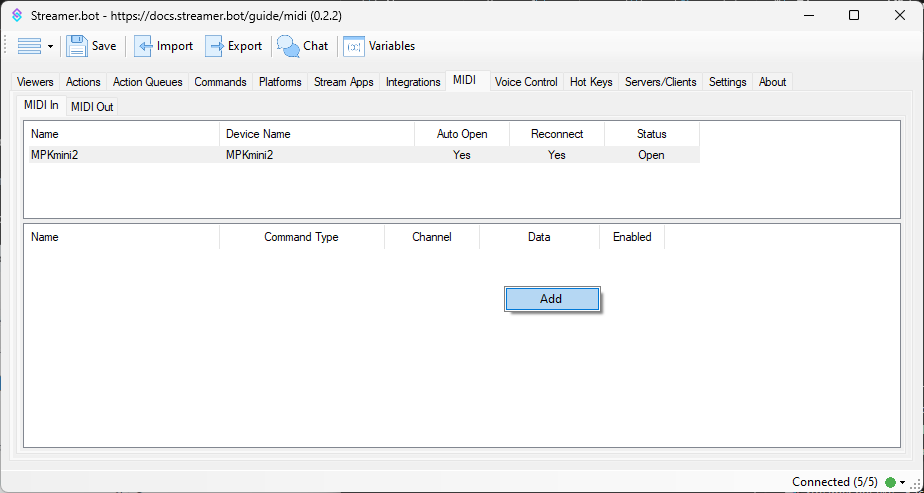The image size is (924, 493).
Task: Open the Hot Keys tab
Action: tap(591, 82)
